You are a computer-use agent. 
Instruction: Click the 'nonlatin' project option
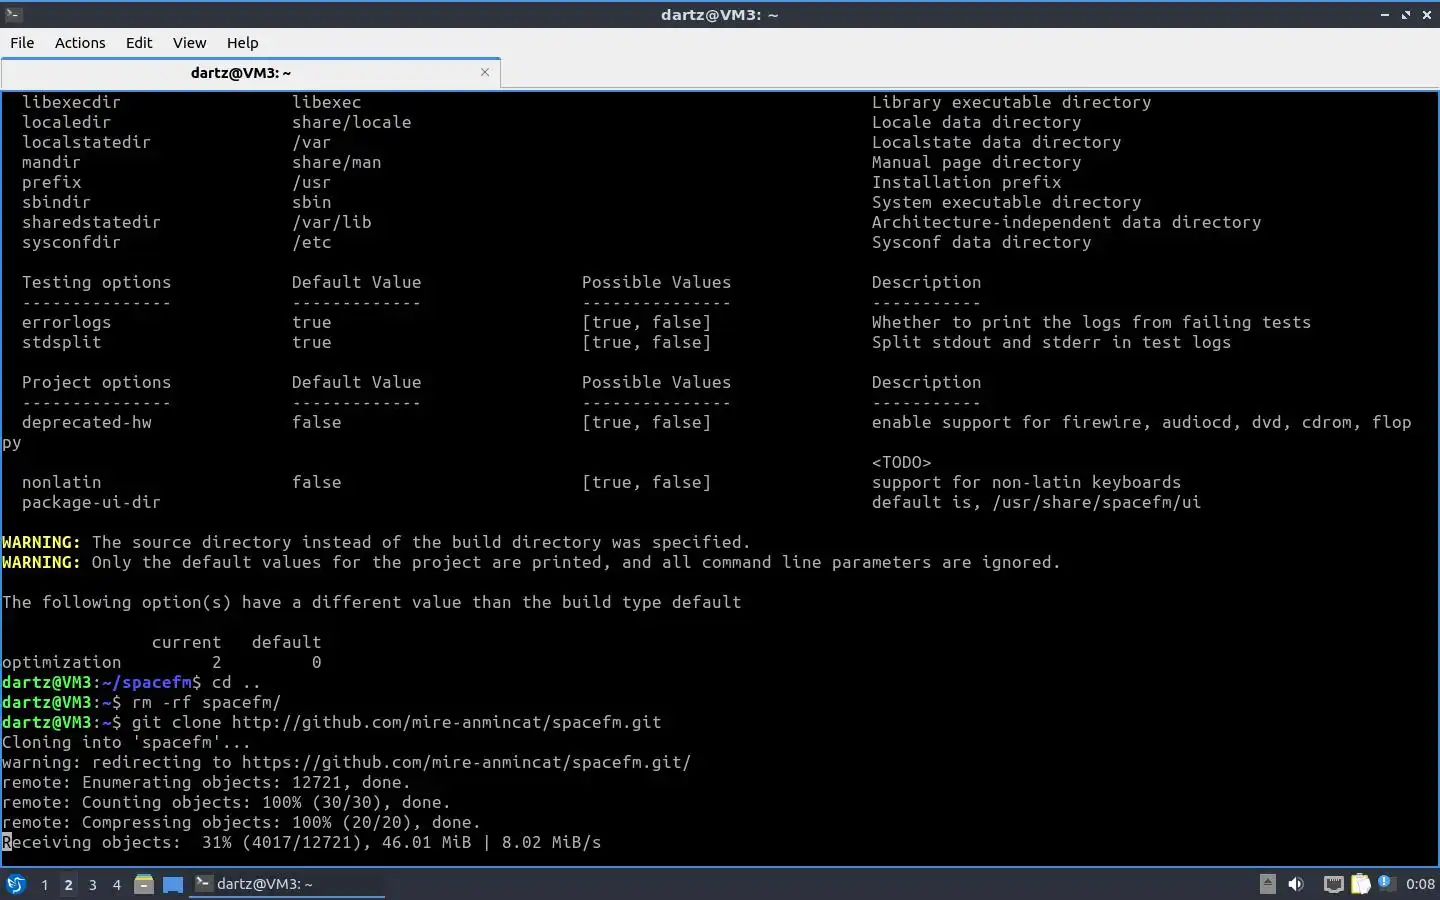[x=61, y=482]
